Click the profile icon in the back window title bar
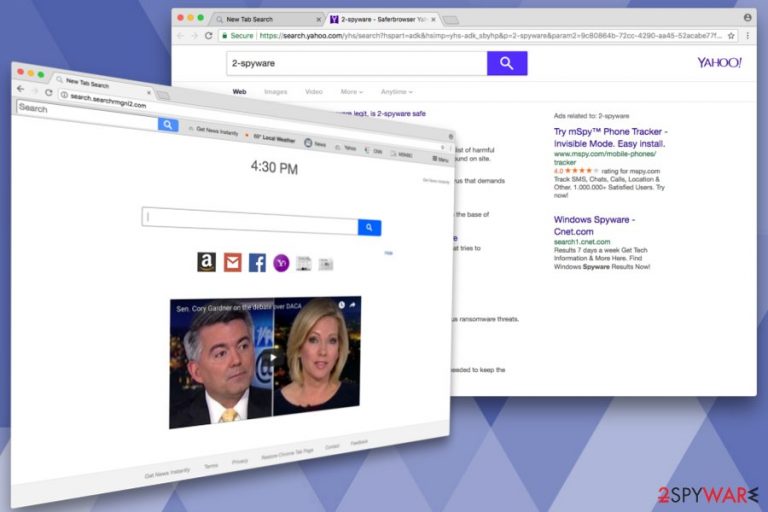The image size is (768, 512). point(747,18)
